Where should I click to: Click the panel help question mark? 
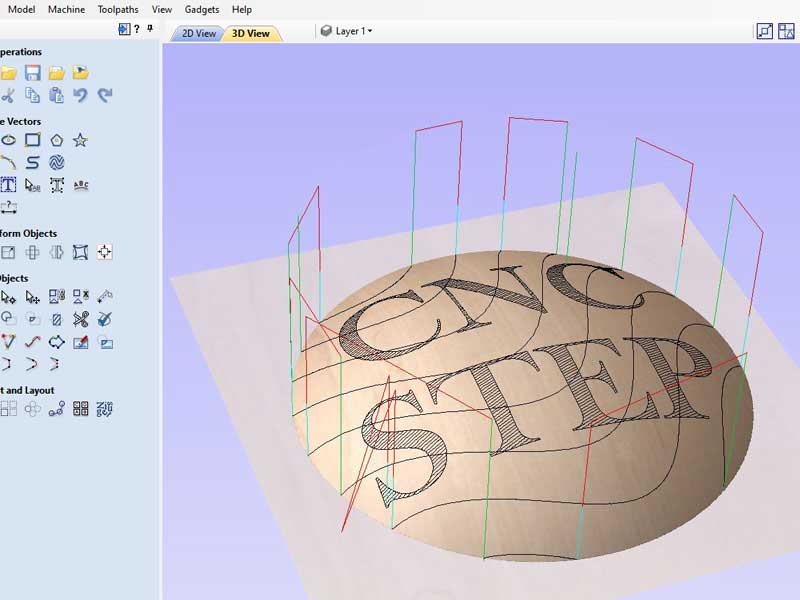pyautogui.click(x=137, y=29)
